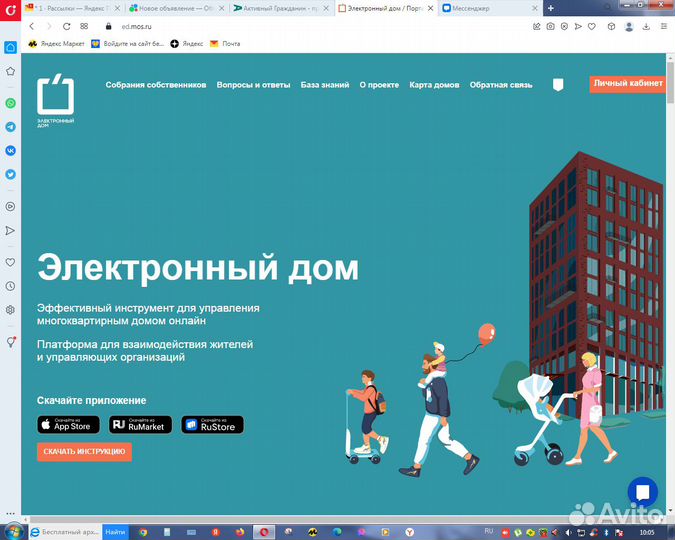Open the Вопросы и ответы page

(253, 85)
